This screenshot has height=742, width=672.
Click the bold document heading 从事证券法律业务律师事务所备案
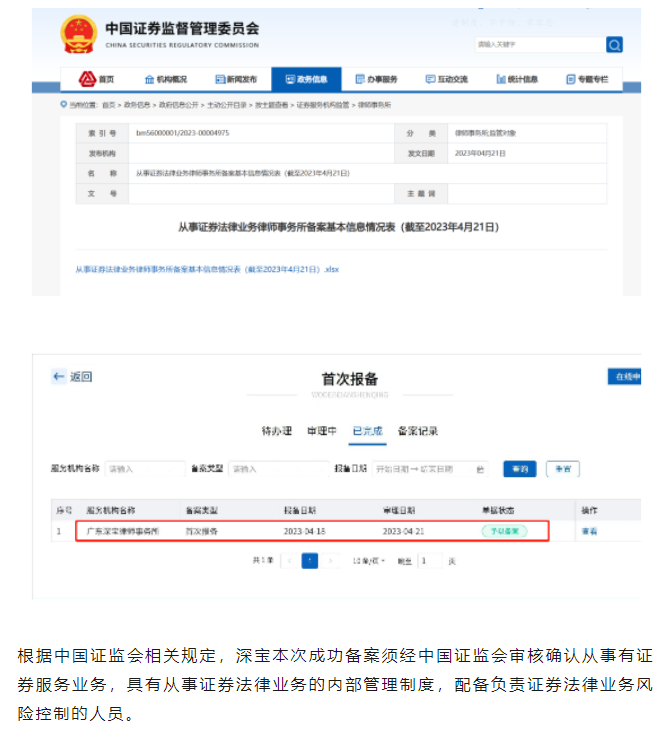coord(338,227)
